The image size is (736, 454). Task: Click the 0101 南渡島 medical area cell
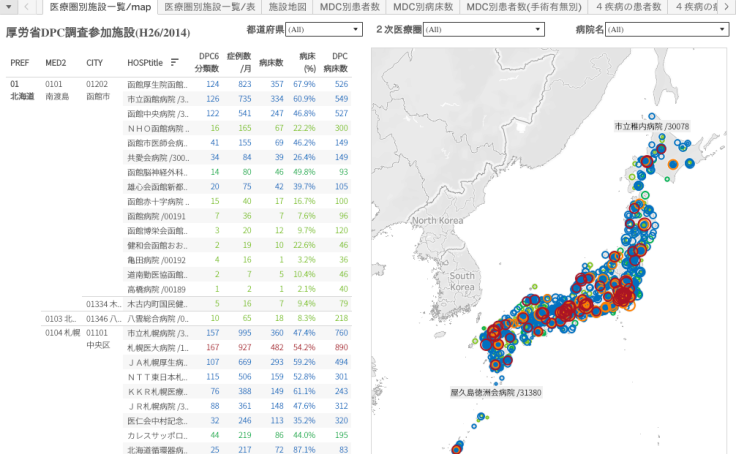[57, 91]
